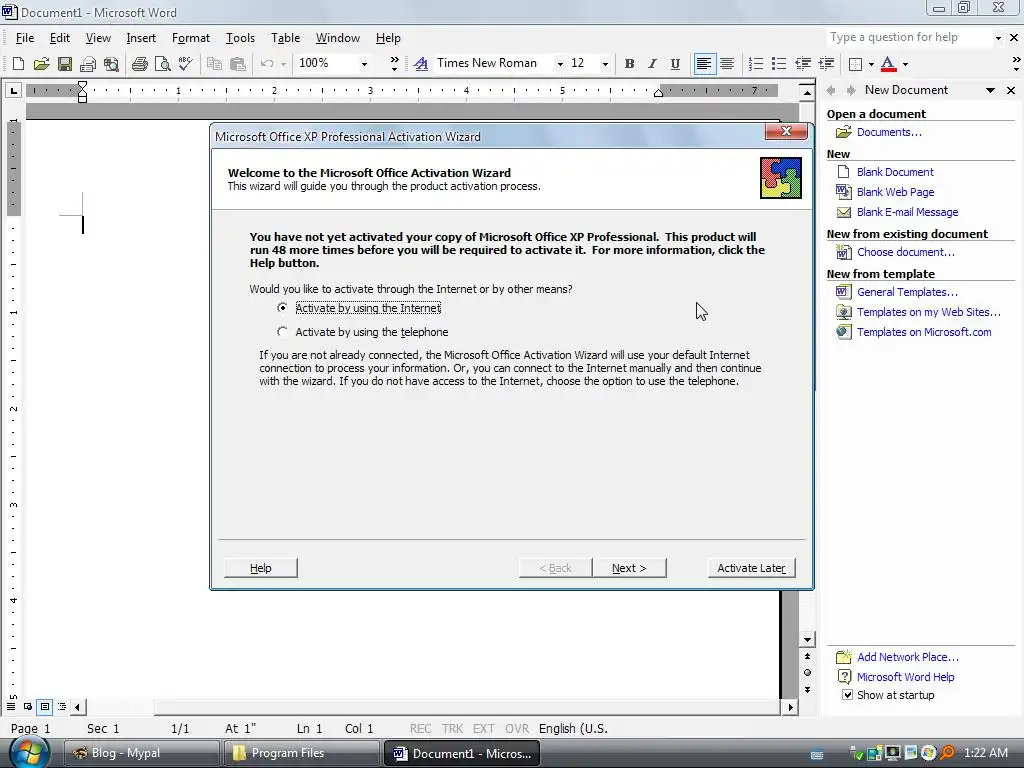1024x768 pixels.
Task: Open Print Preview from the toolbar
Action: (162, 63)
